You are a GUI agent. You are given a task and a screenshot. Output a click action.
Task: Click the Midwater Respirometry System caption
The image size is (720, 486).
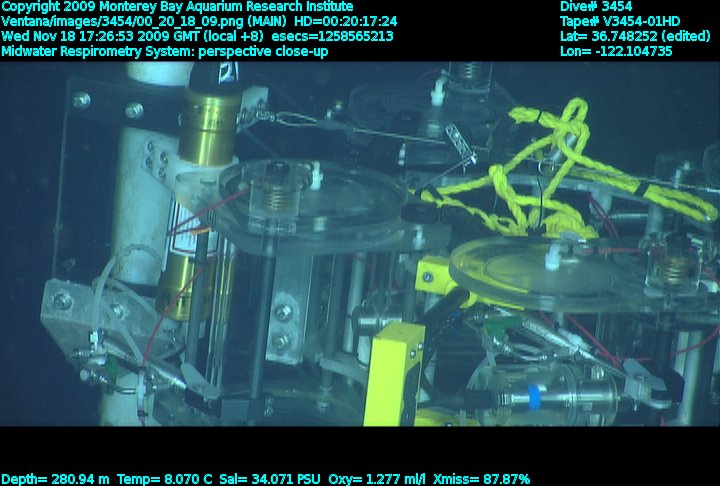pyautogui.click(x=165, y=51)
